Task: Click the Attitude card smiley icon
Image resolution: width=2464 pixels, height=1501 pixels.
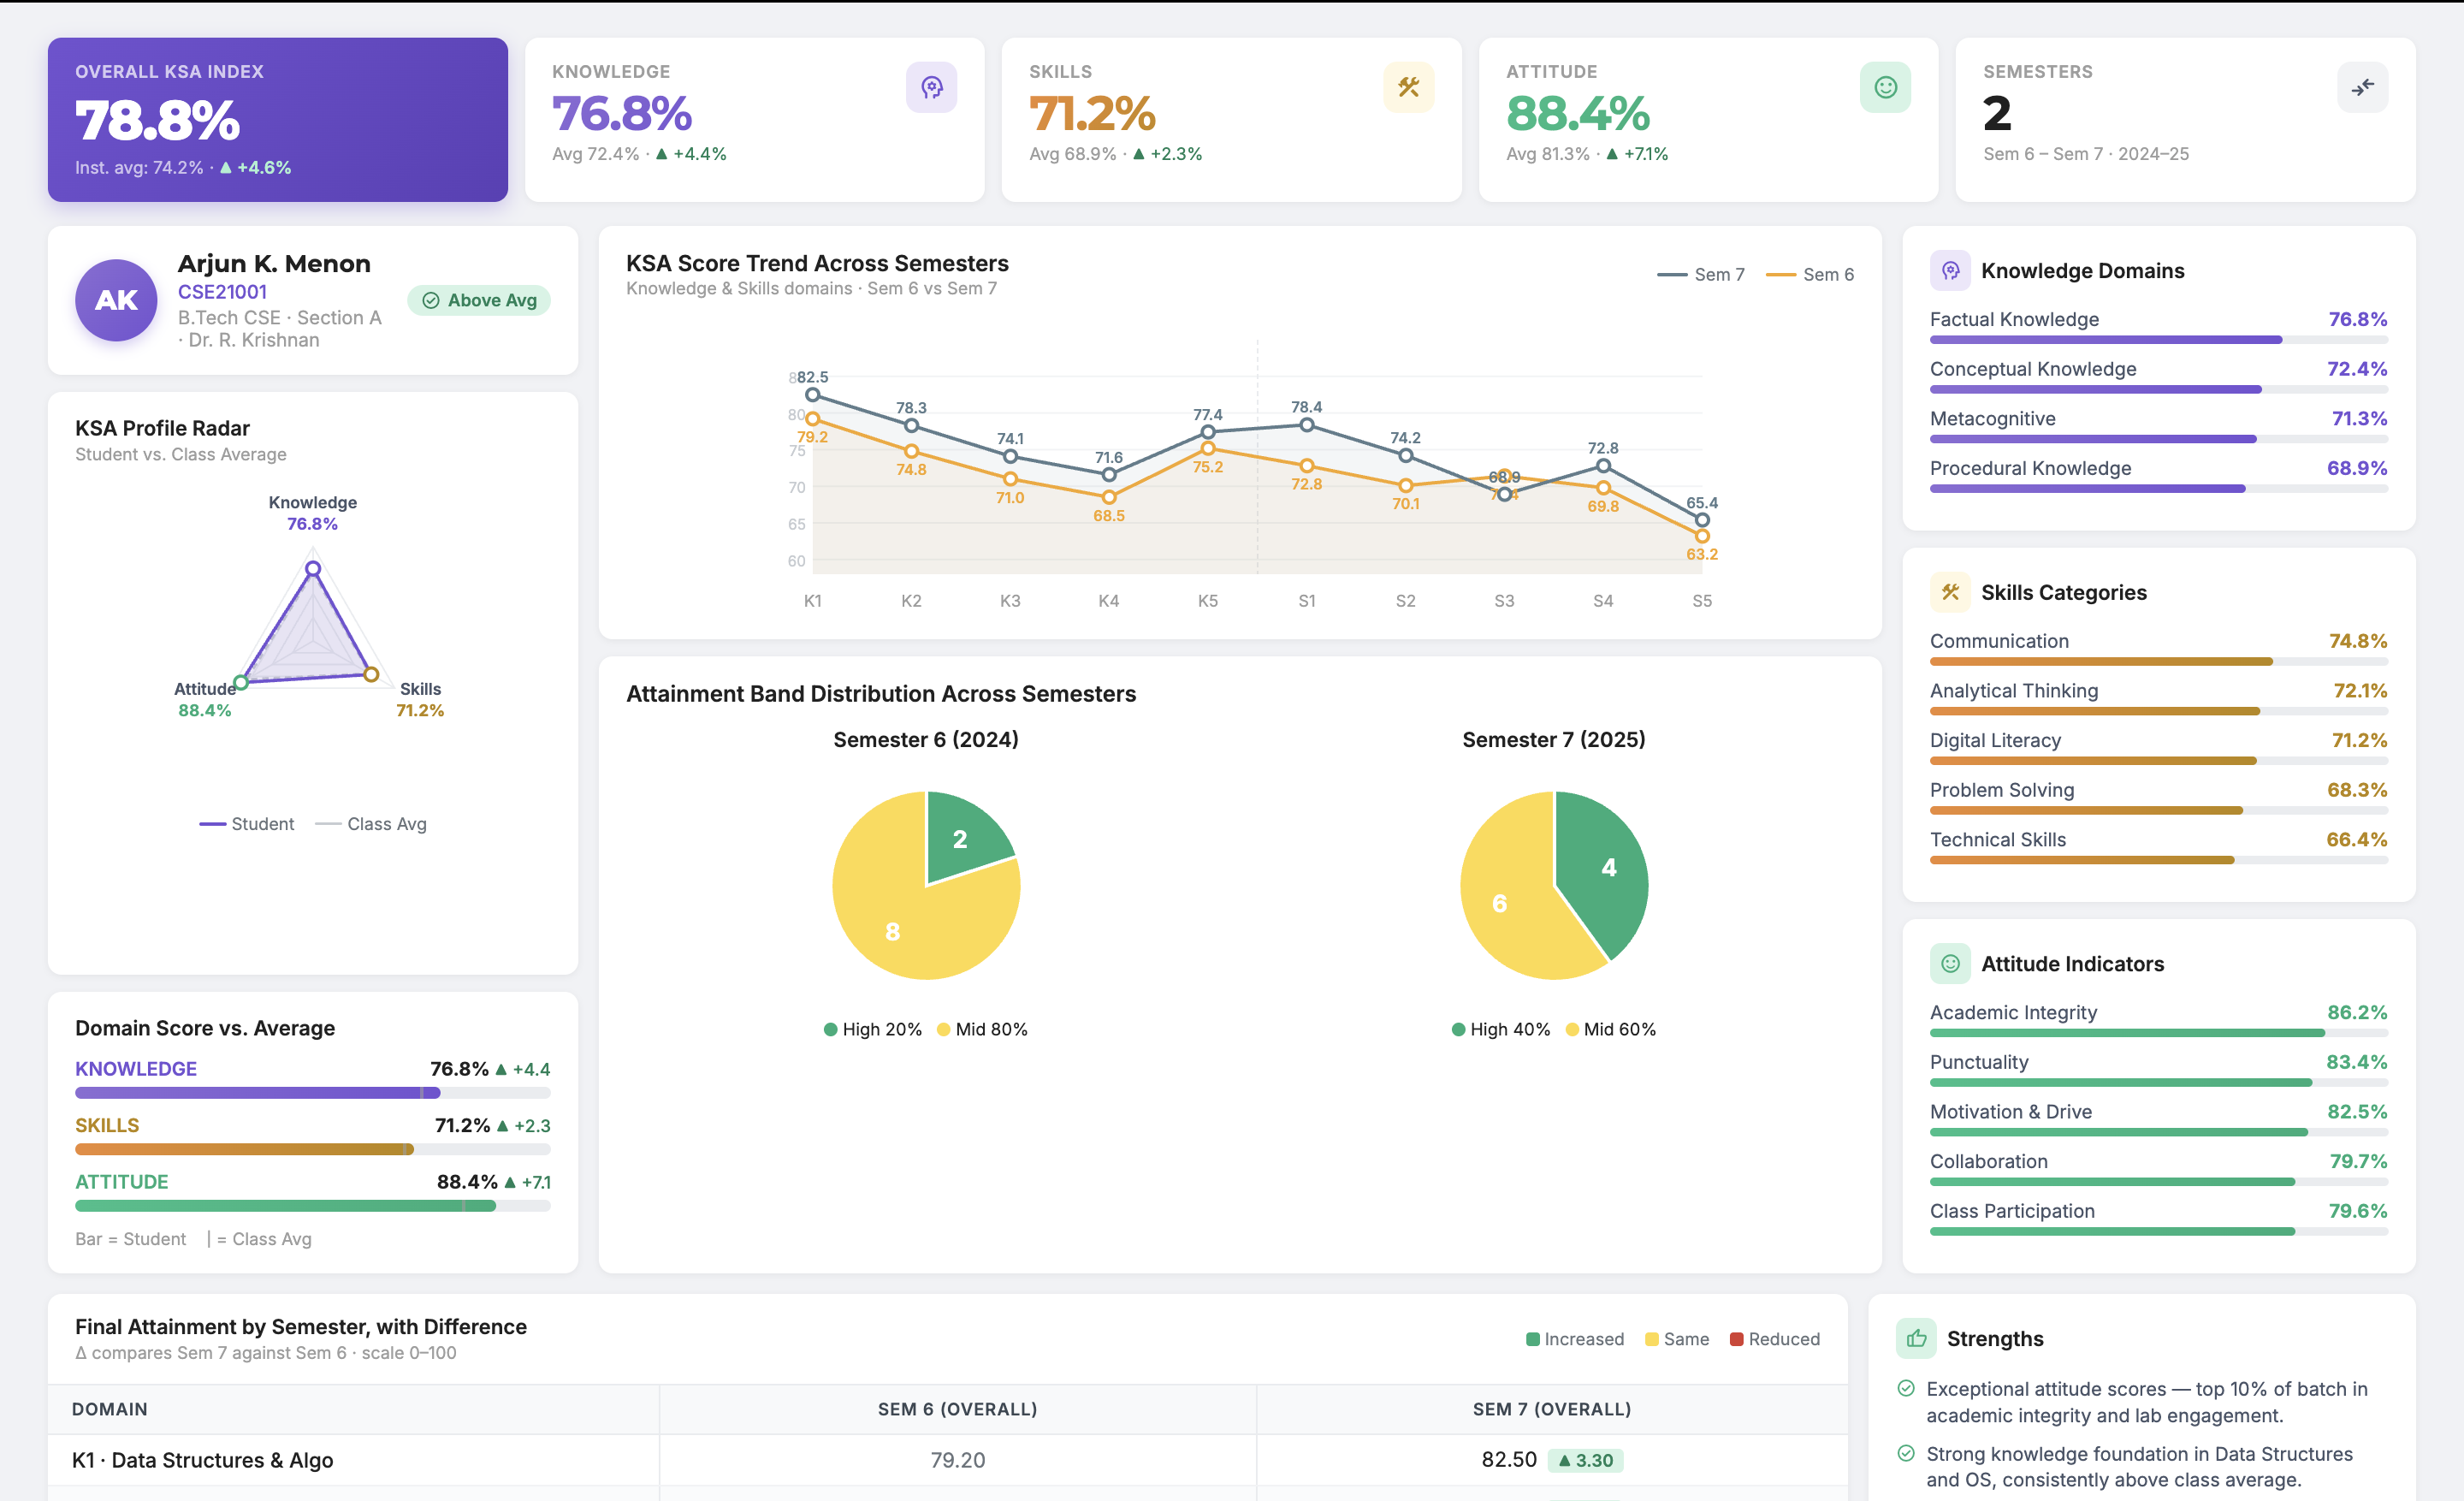Action: click(x=1885, y=88)
